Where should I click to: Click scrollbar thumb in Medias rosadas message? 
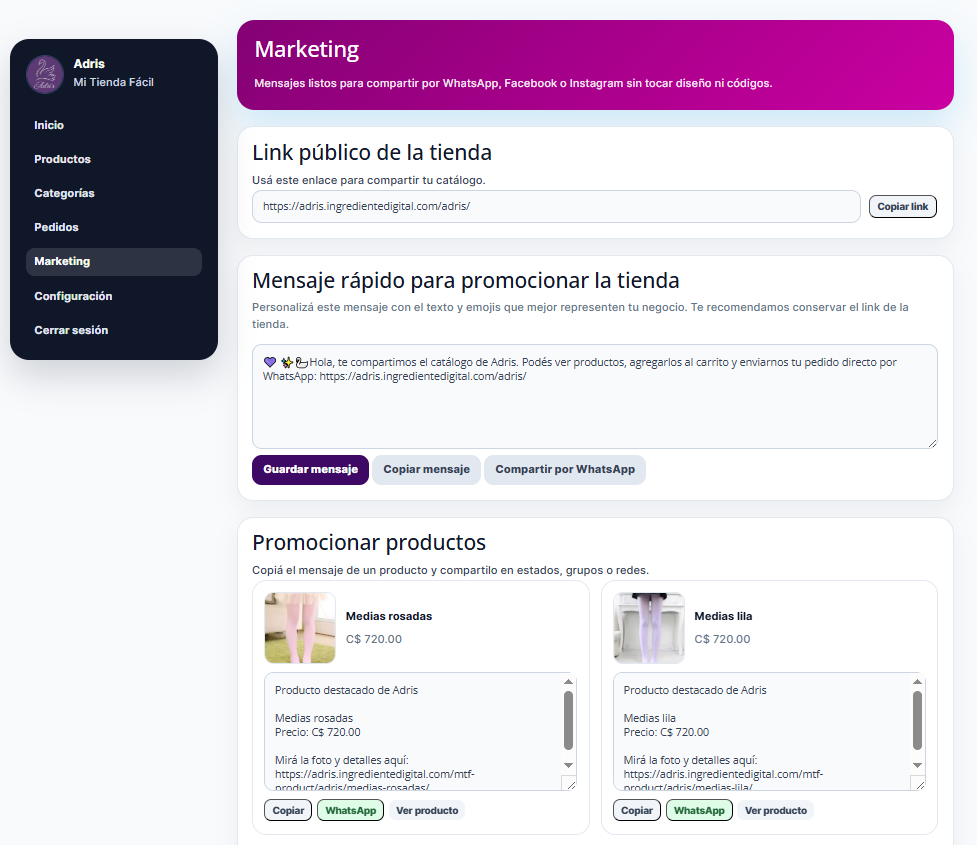point(568,720)
